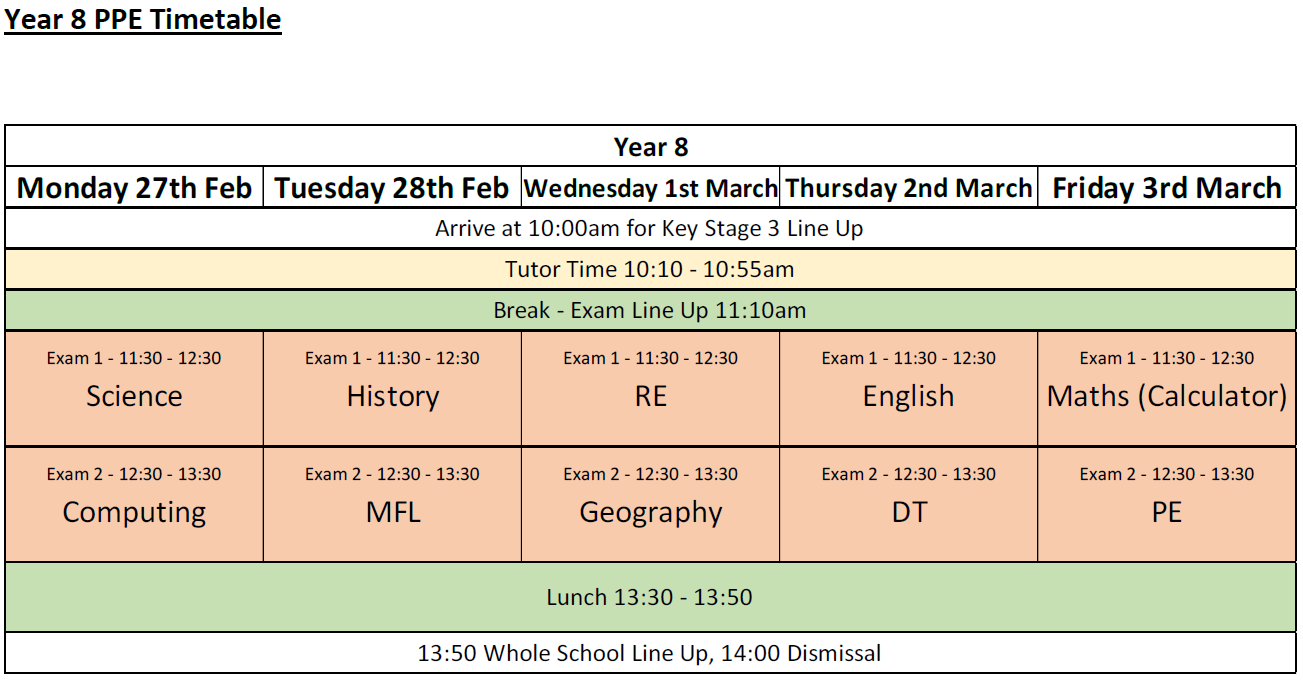Select the Wednesday 1st March column header
The image size is (1303, 687).
[650, 188]
